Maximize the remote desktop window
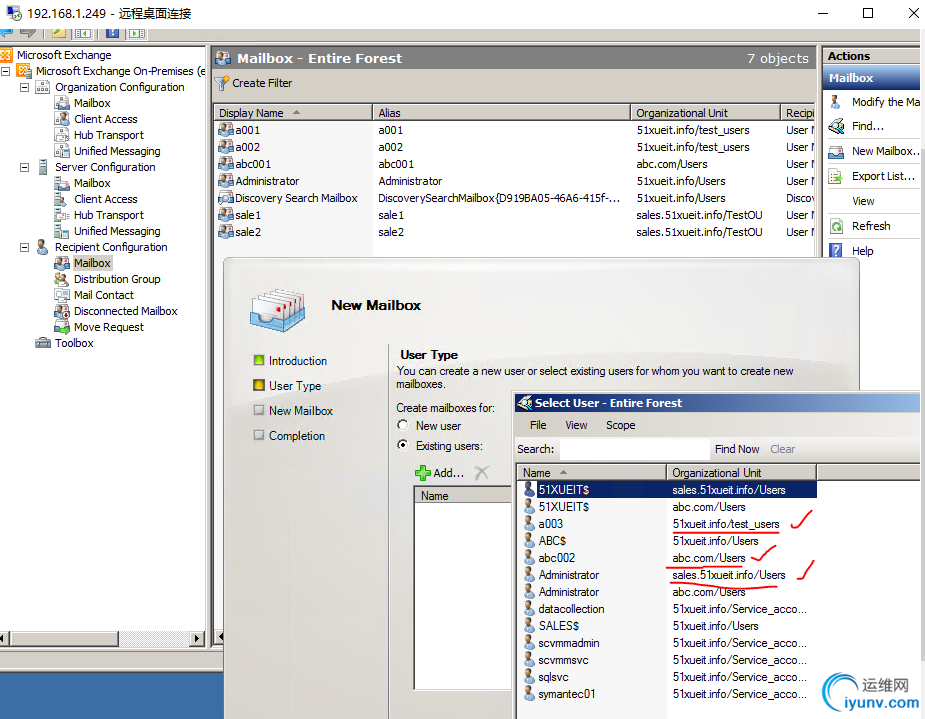This screenshot has height=719, width=925. (868, 13)
